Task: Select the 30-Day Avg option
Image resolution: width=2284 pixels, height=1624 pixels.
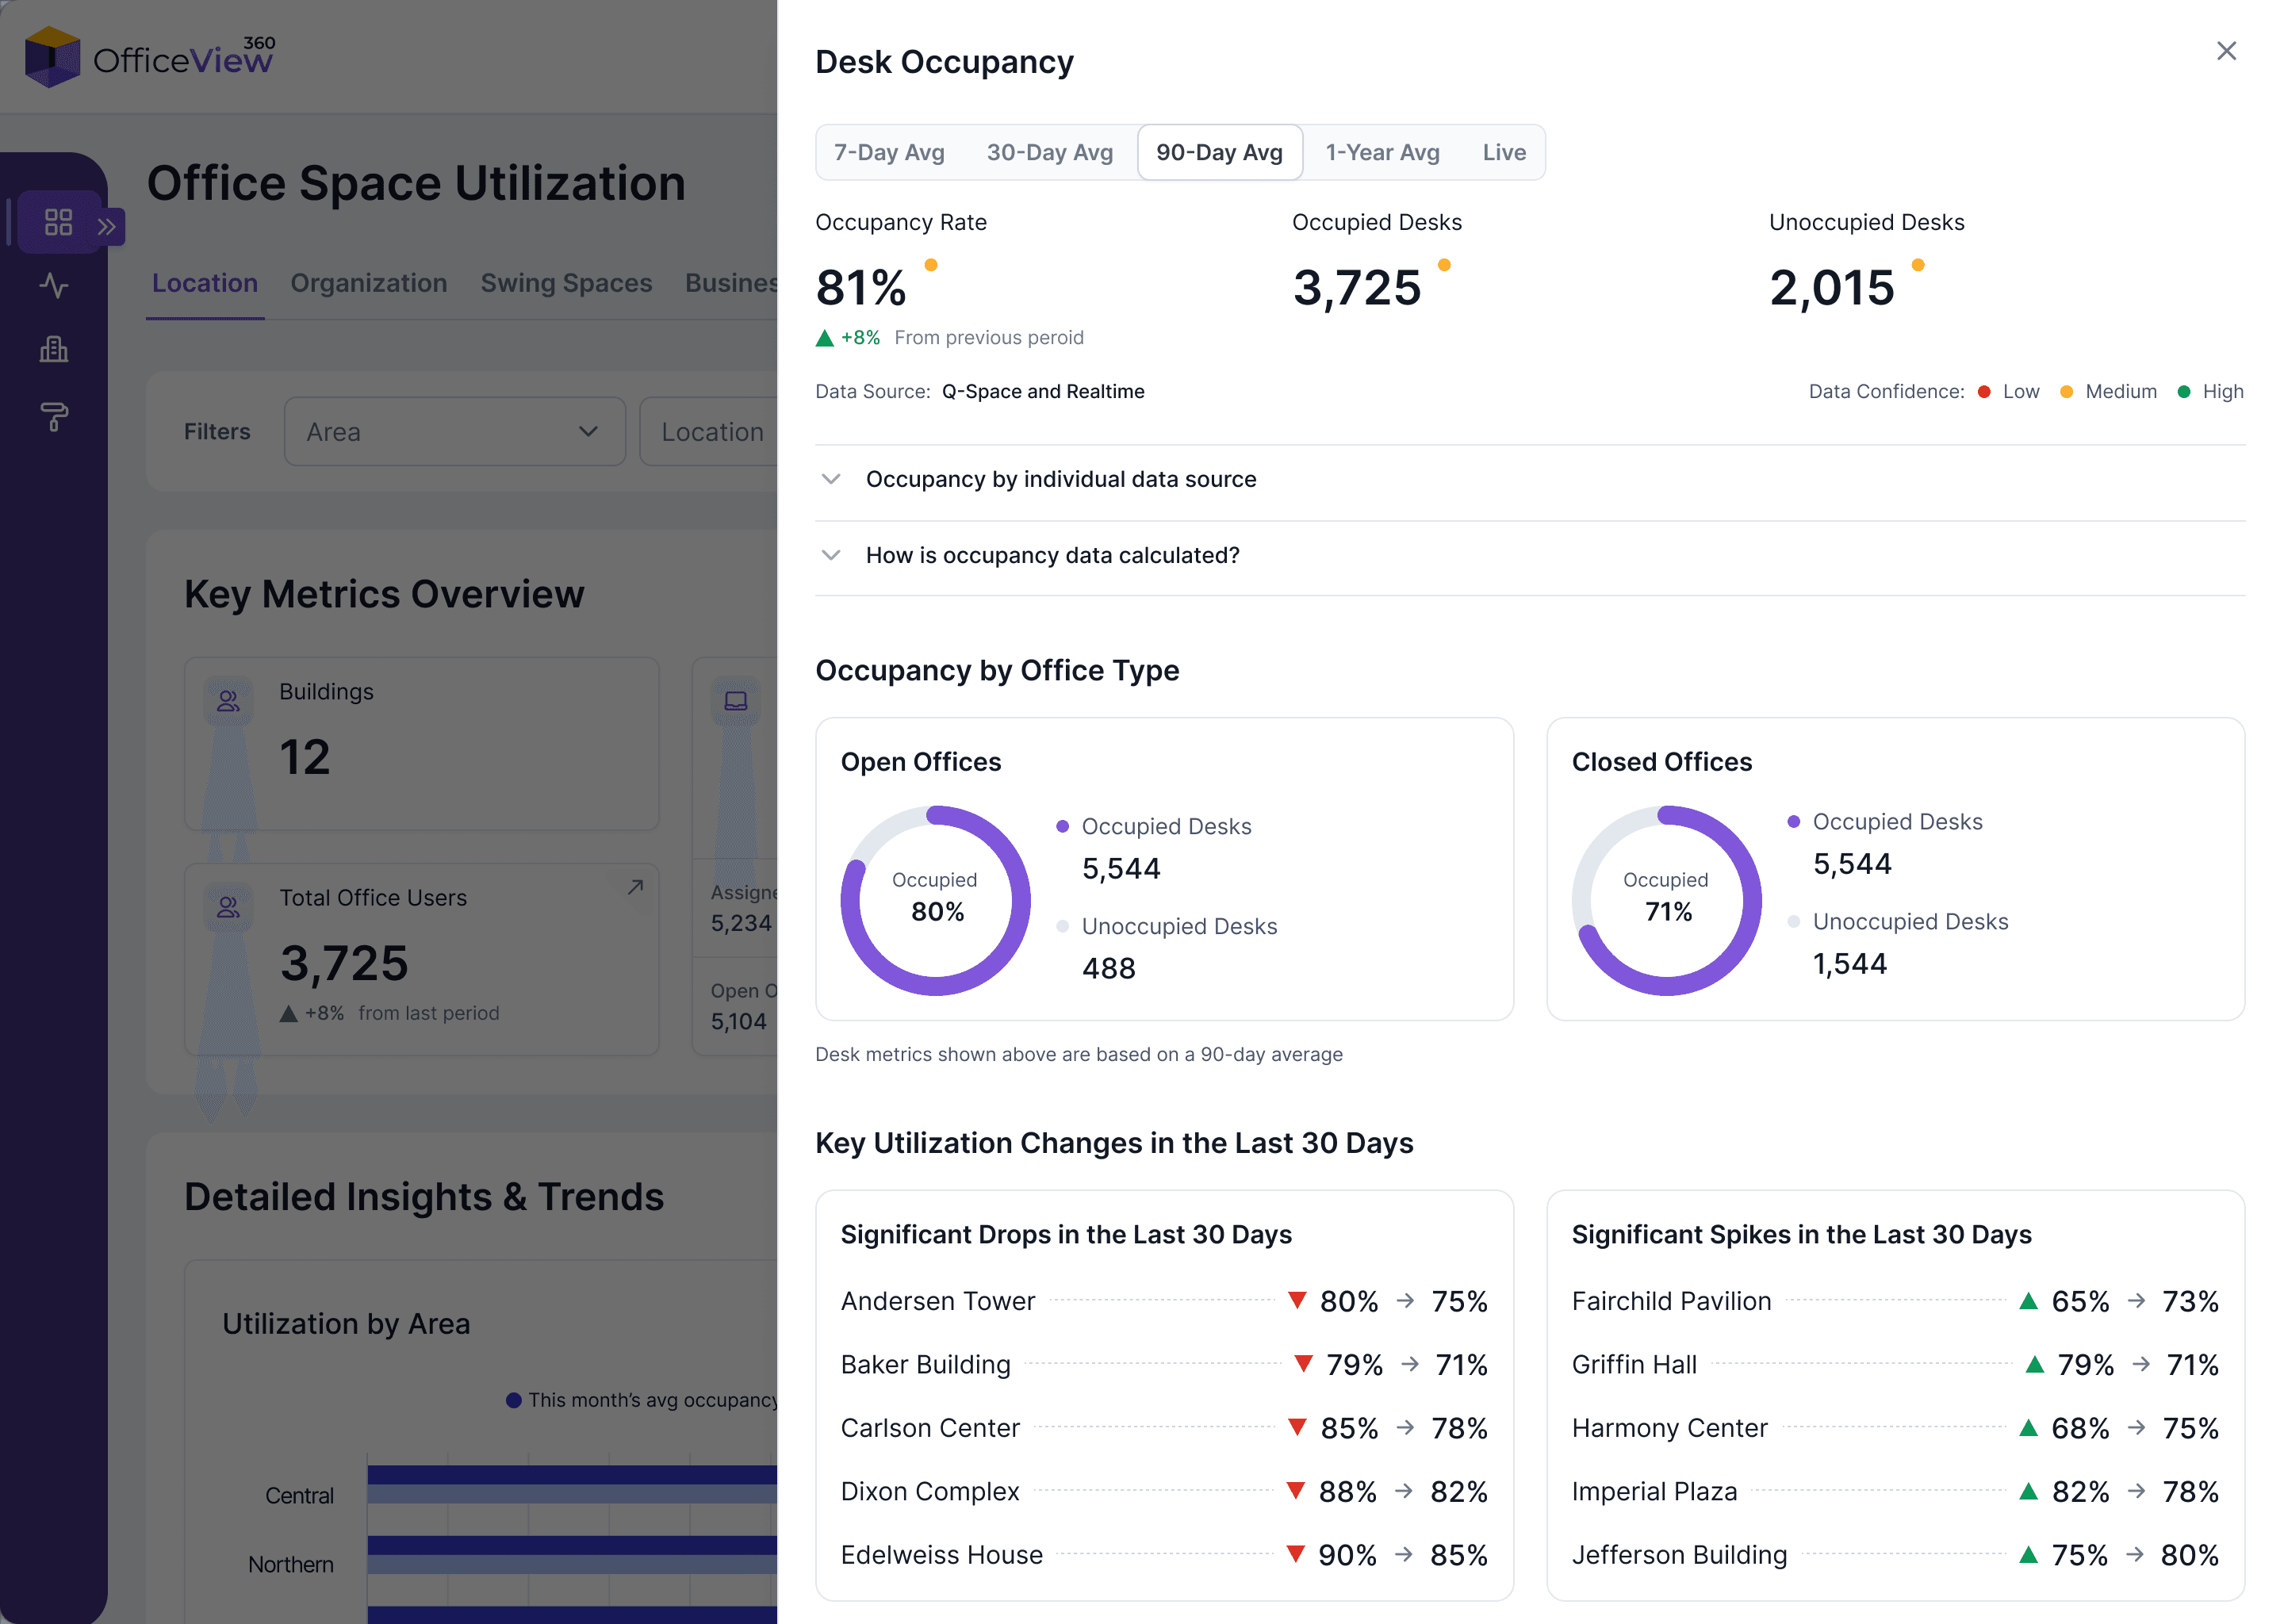Action: [1049, 153]
